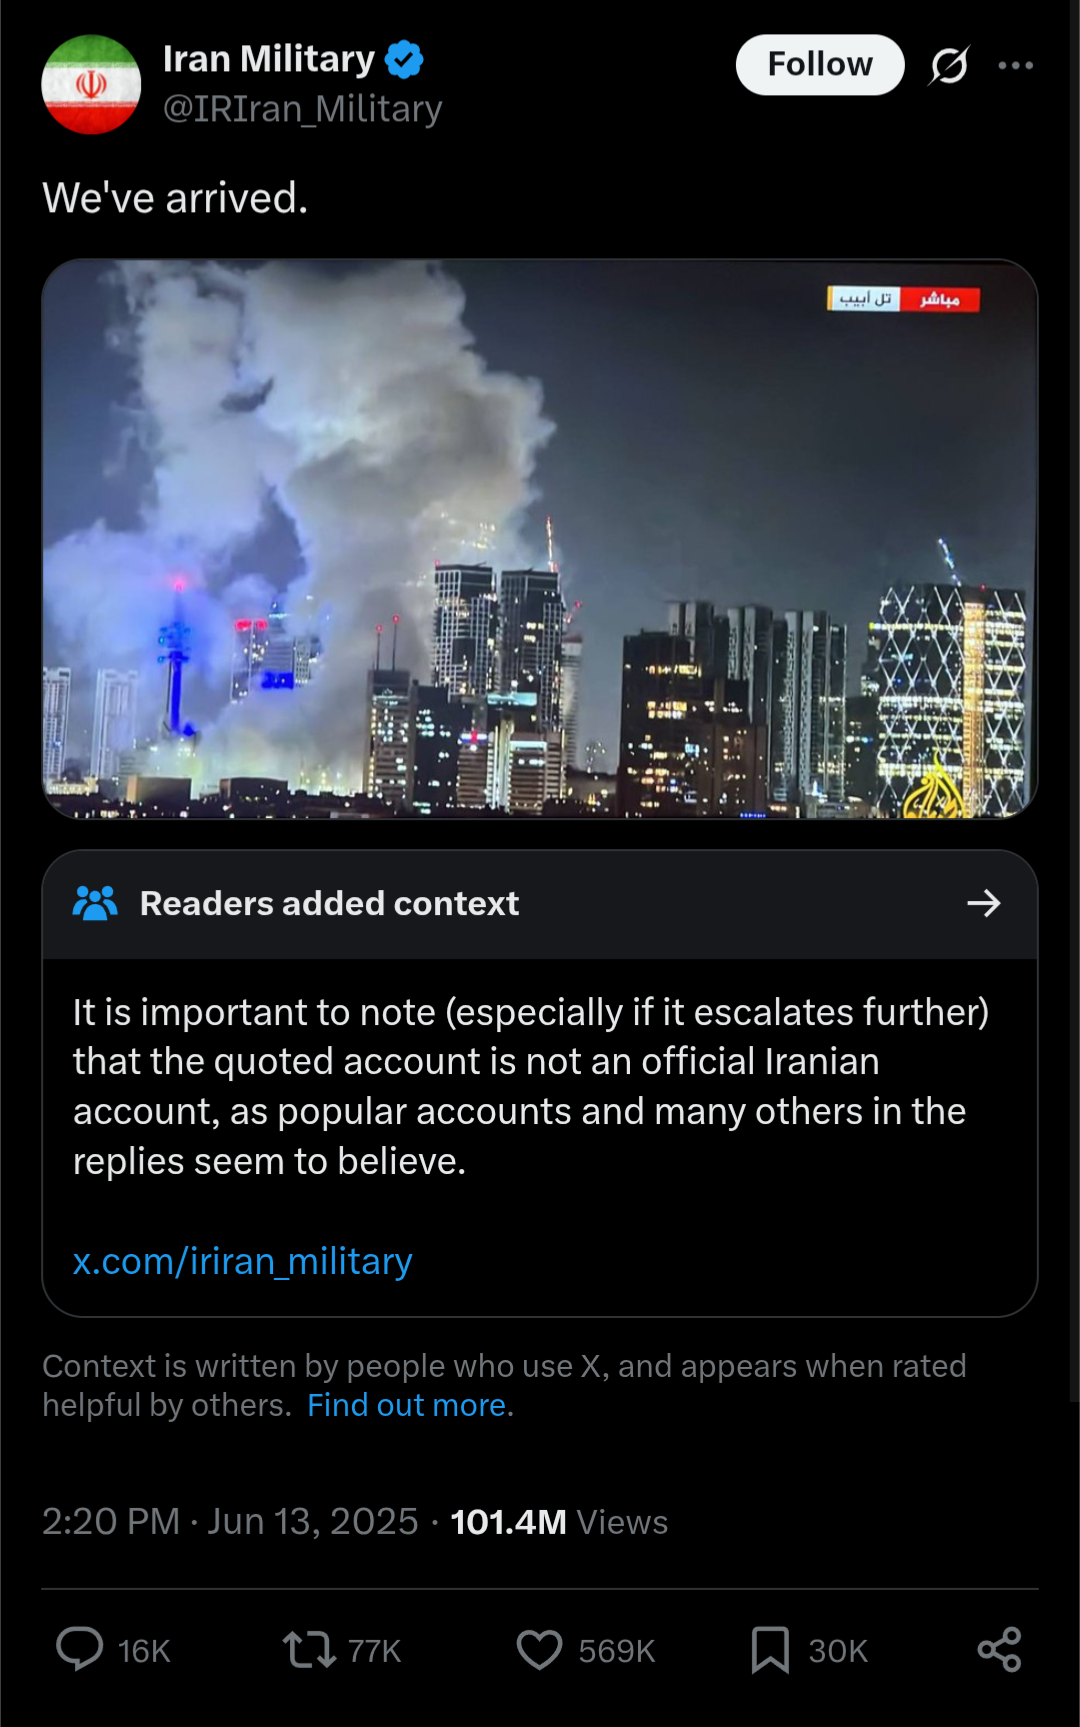
Task: Open the three-dot more options menu
Action: [x=1016, y=65]
